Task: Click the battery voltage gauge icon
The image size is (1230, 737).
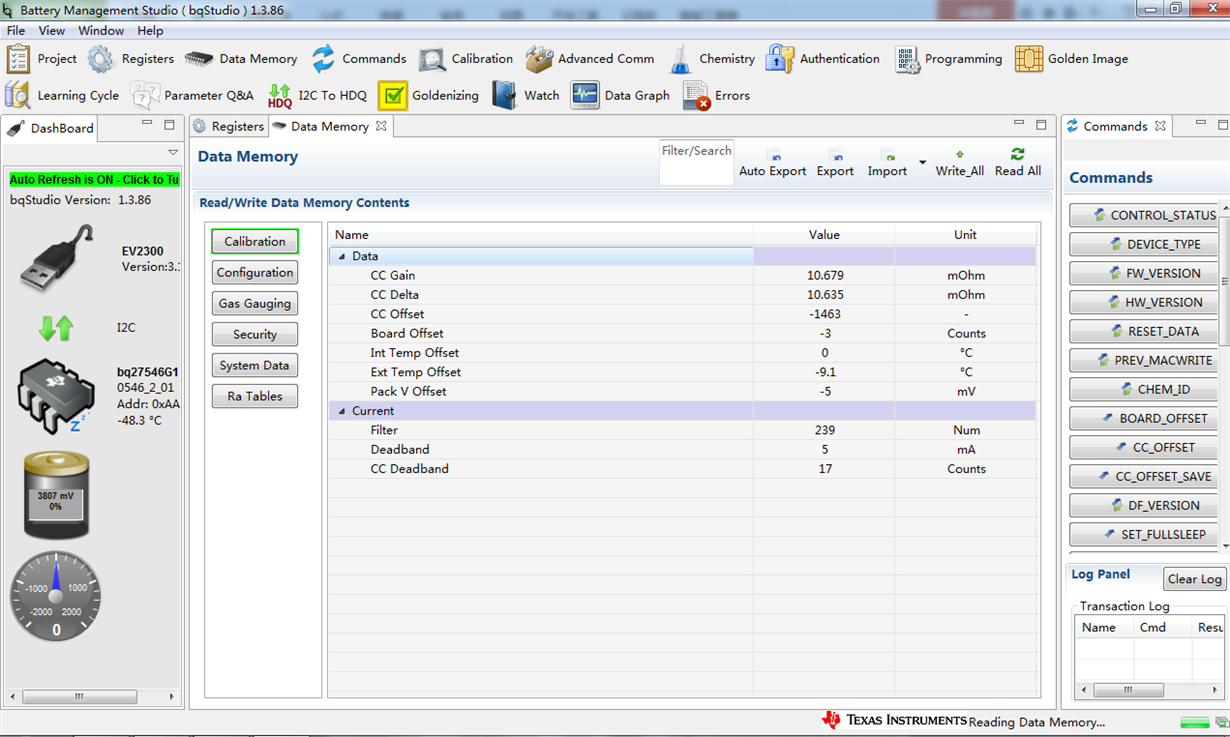Action: tap(56, 495)
